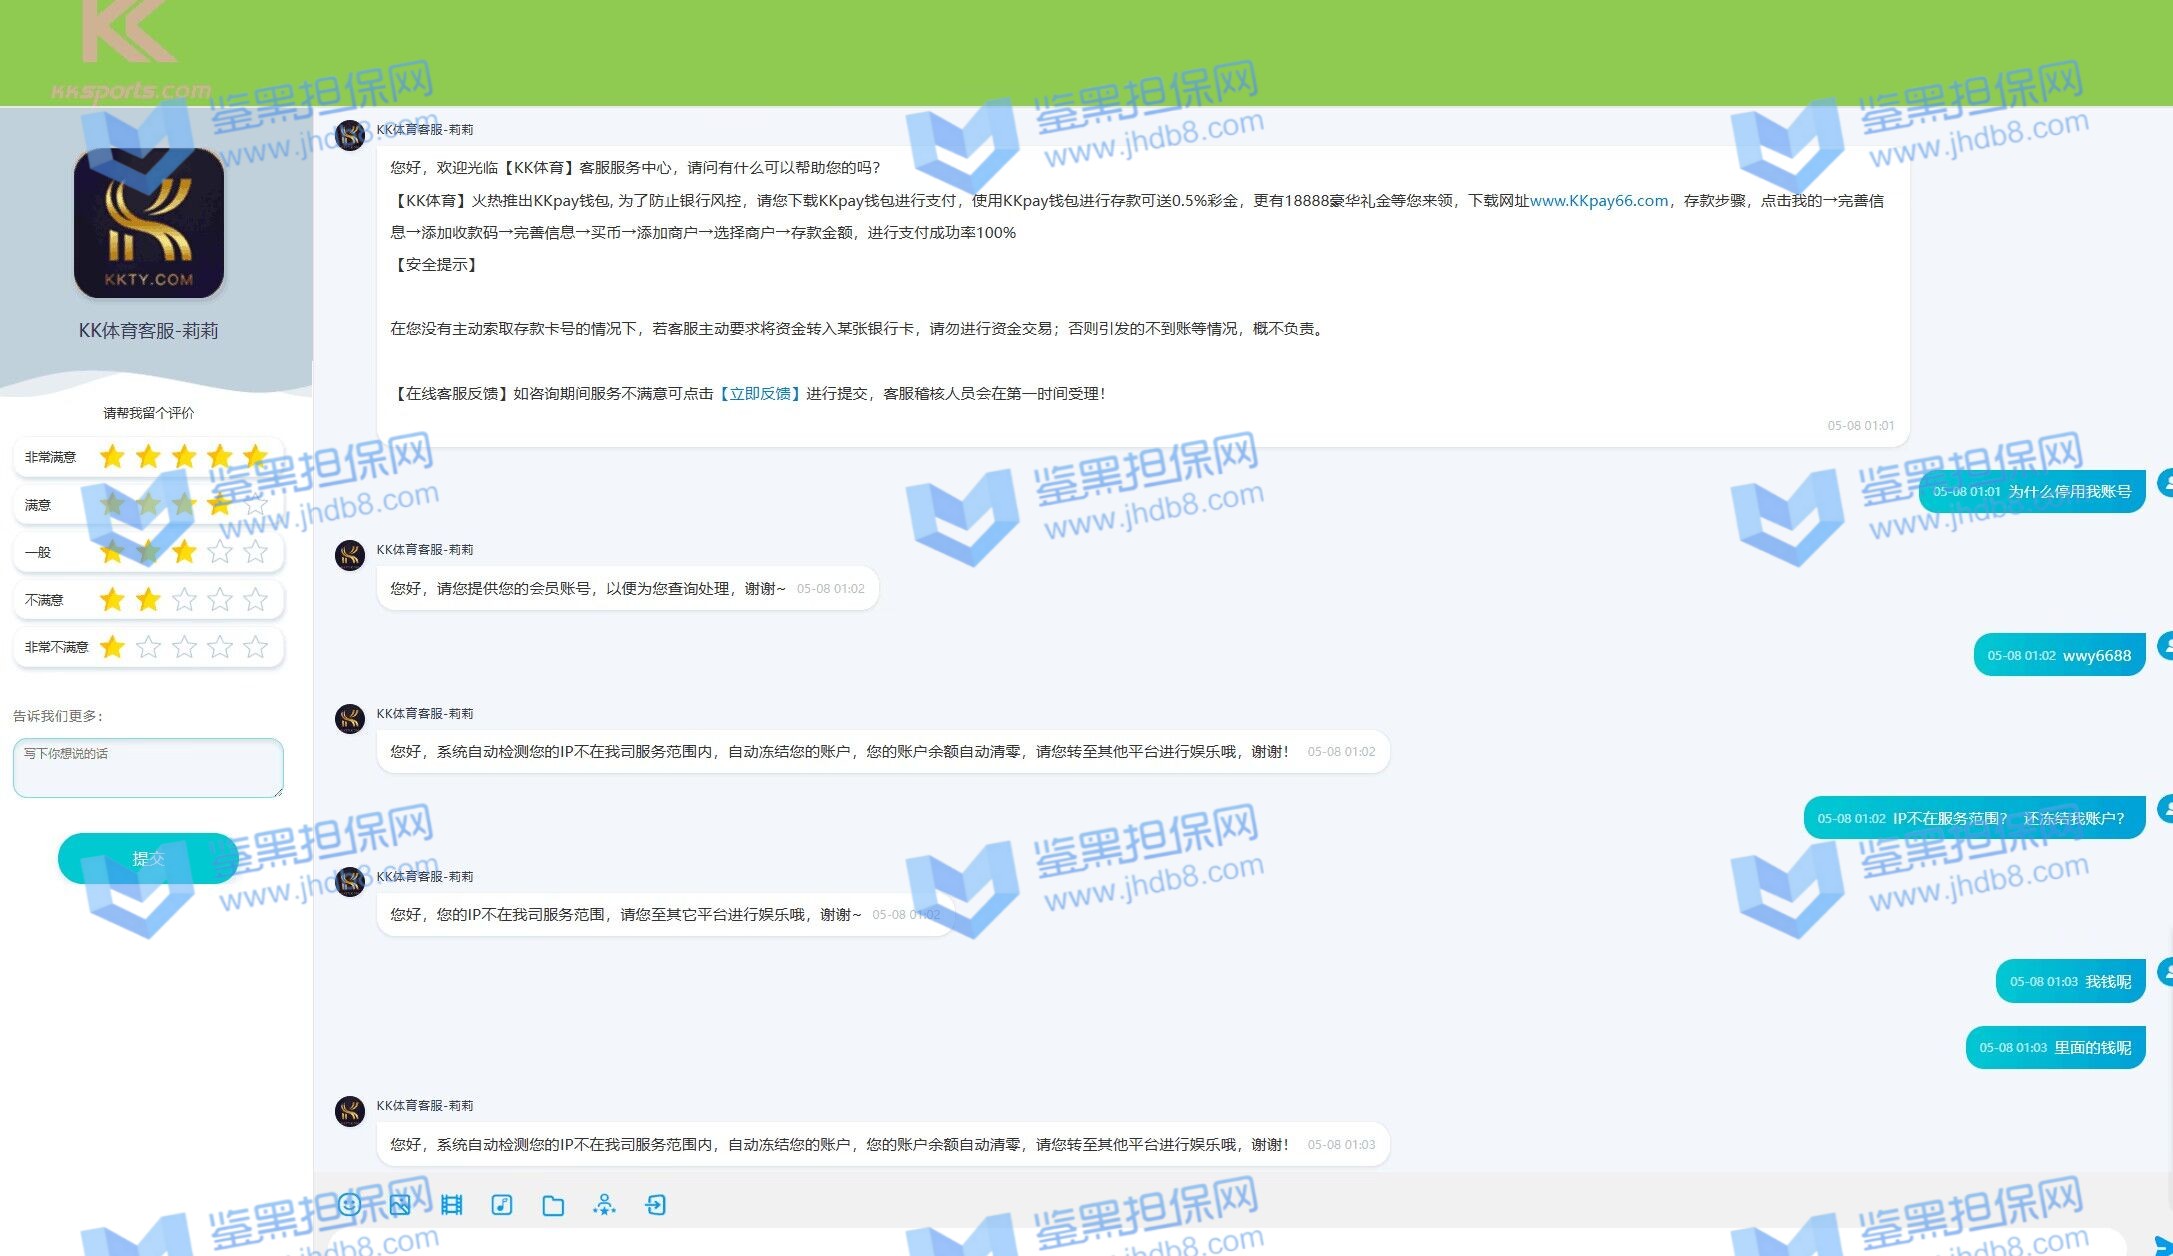
Task: Open the emoji picker in chat toolbar
Action: tap(349, 1204)
